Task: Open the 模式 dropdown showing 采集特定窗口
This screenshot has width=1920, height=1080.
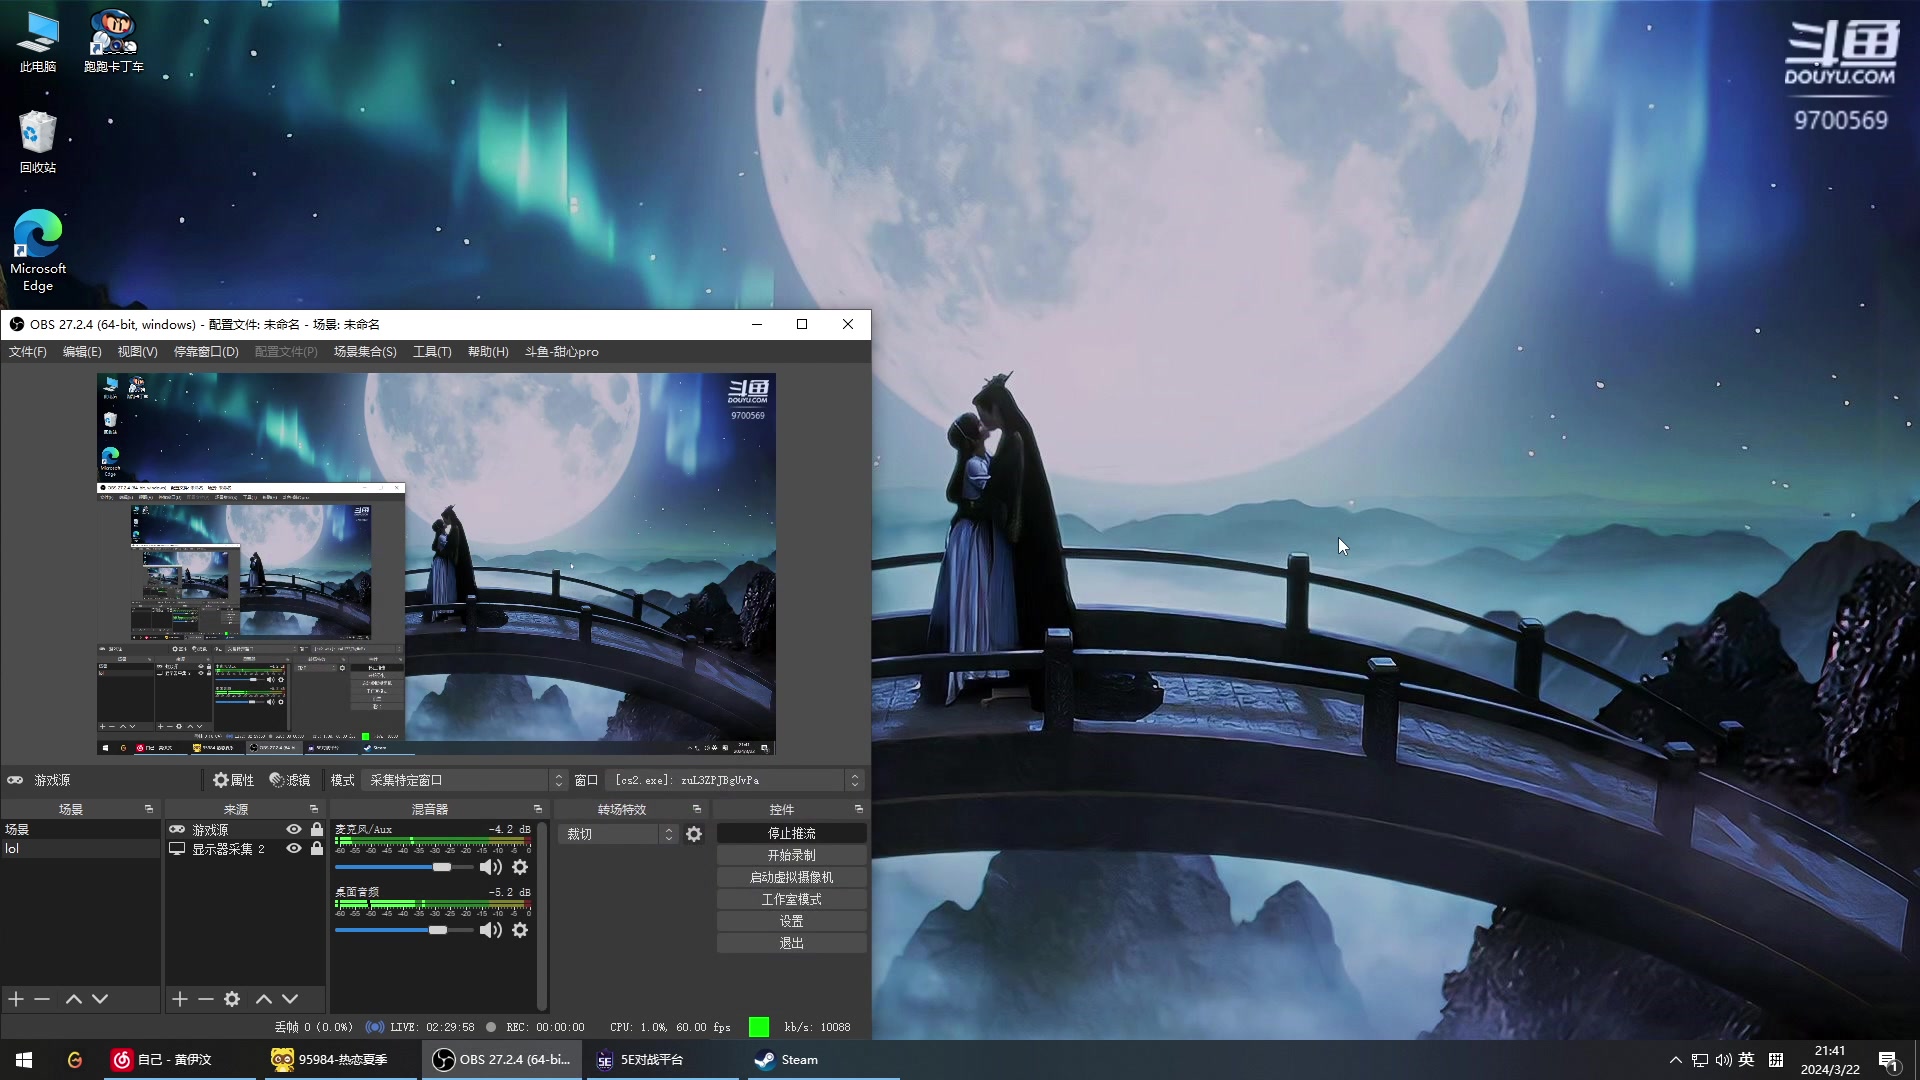Action: (x=465, y=780)
